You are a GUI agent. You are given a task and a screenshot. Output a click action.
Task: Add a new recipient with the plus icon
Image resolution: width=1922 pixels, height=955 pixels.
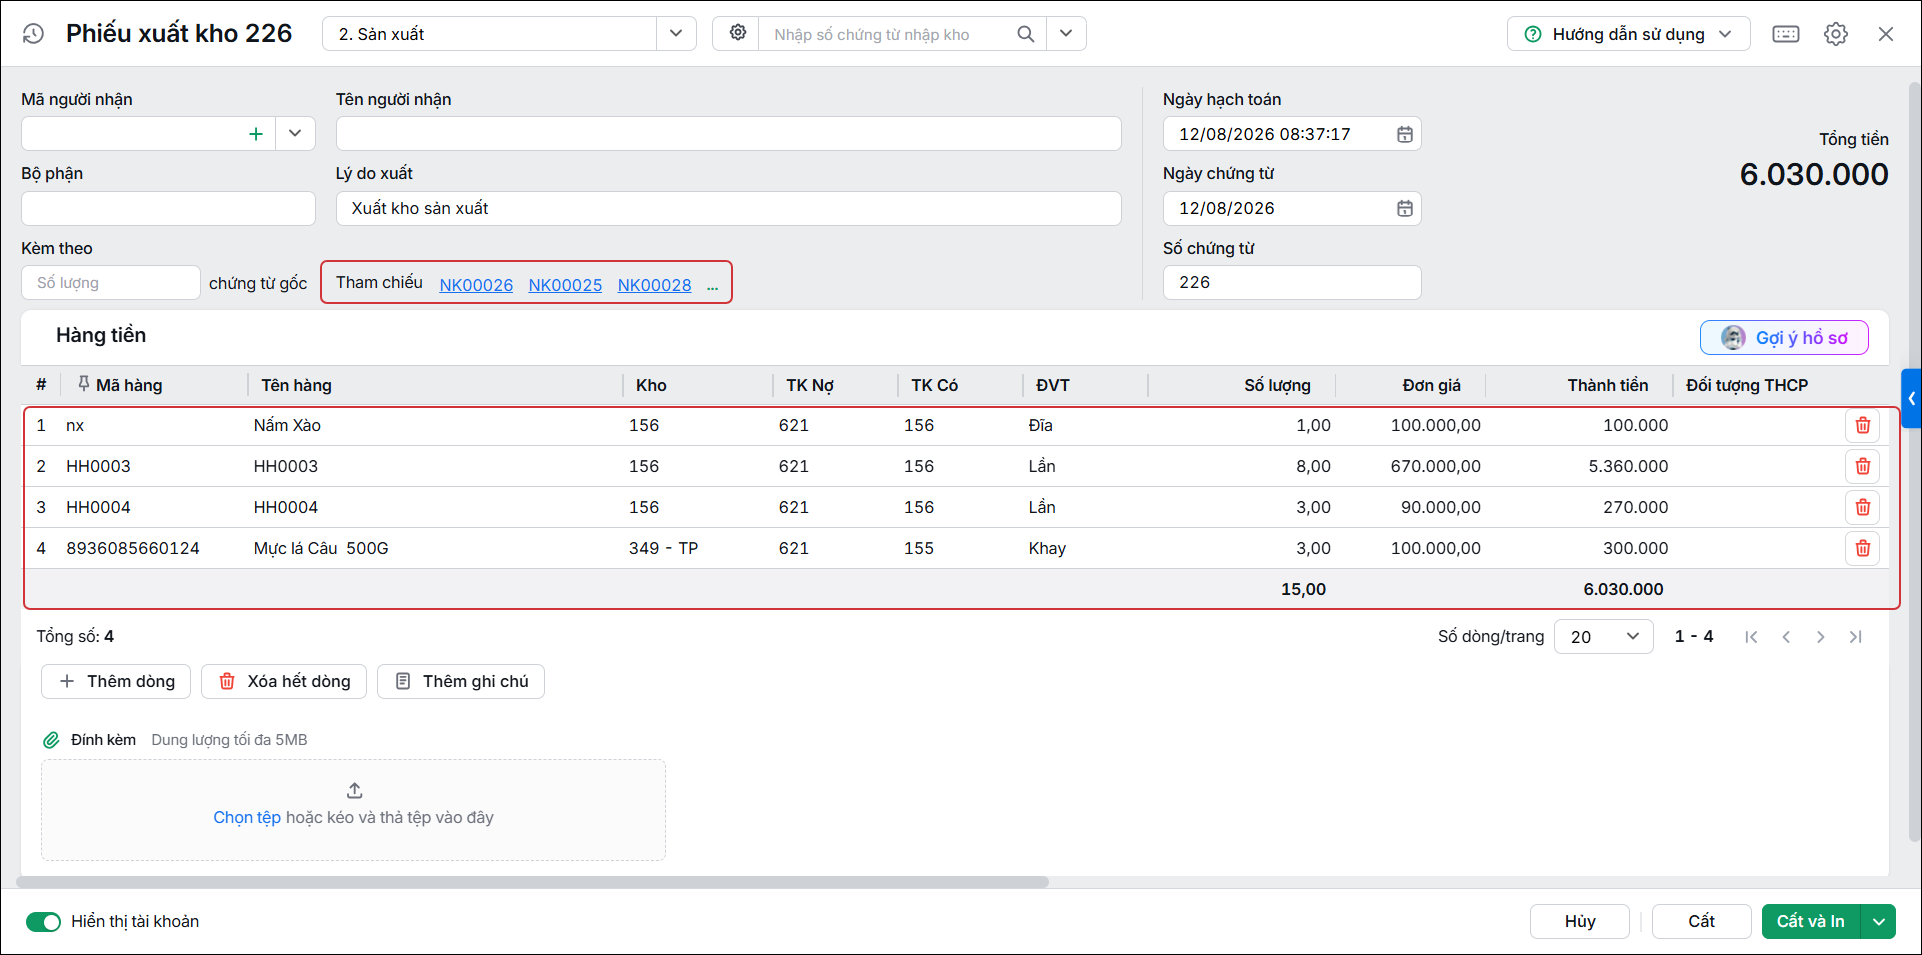(256, 134)
